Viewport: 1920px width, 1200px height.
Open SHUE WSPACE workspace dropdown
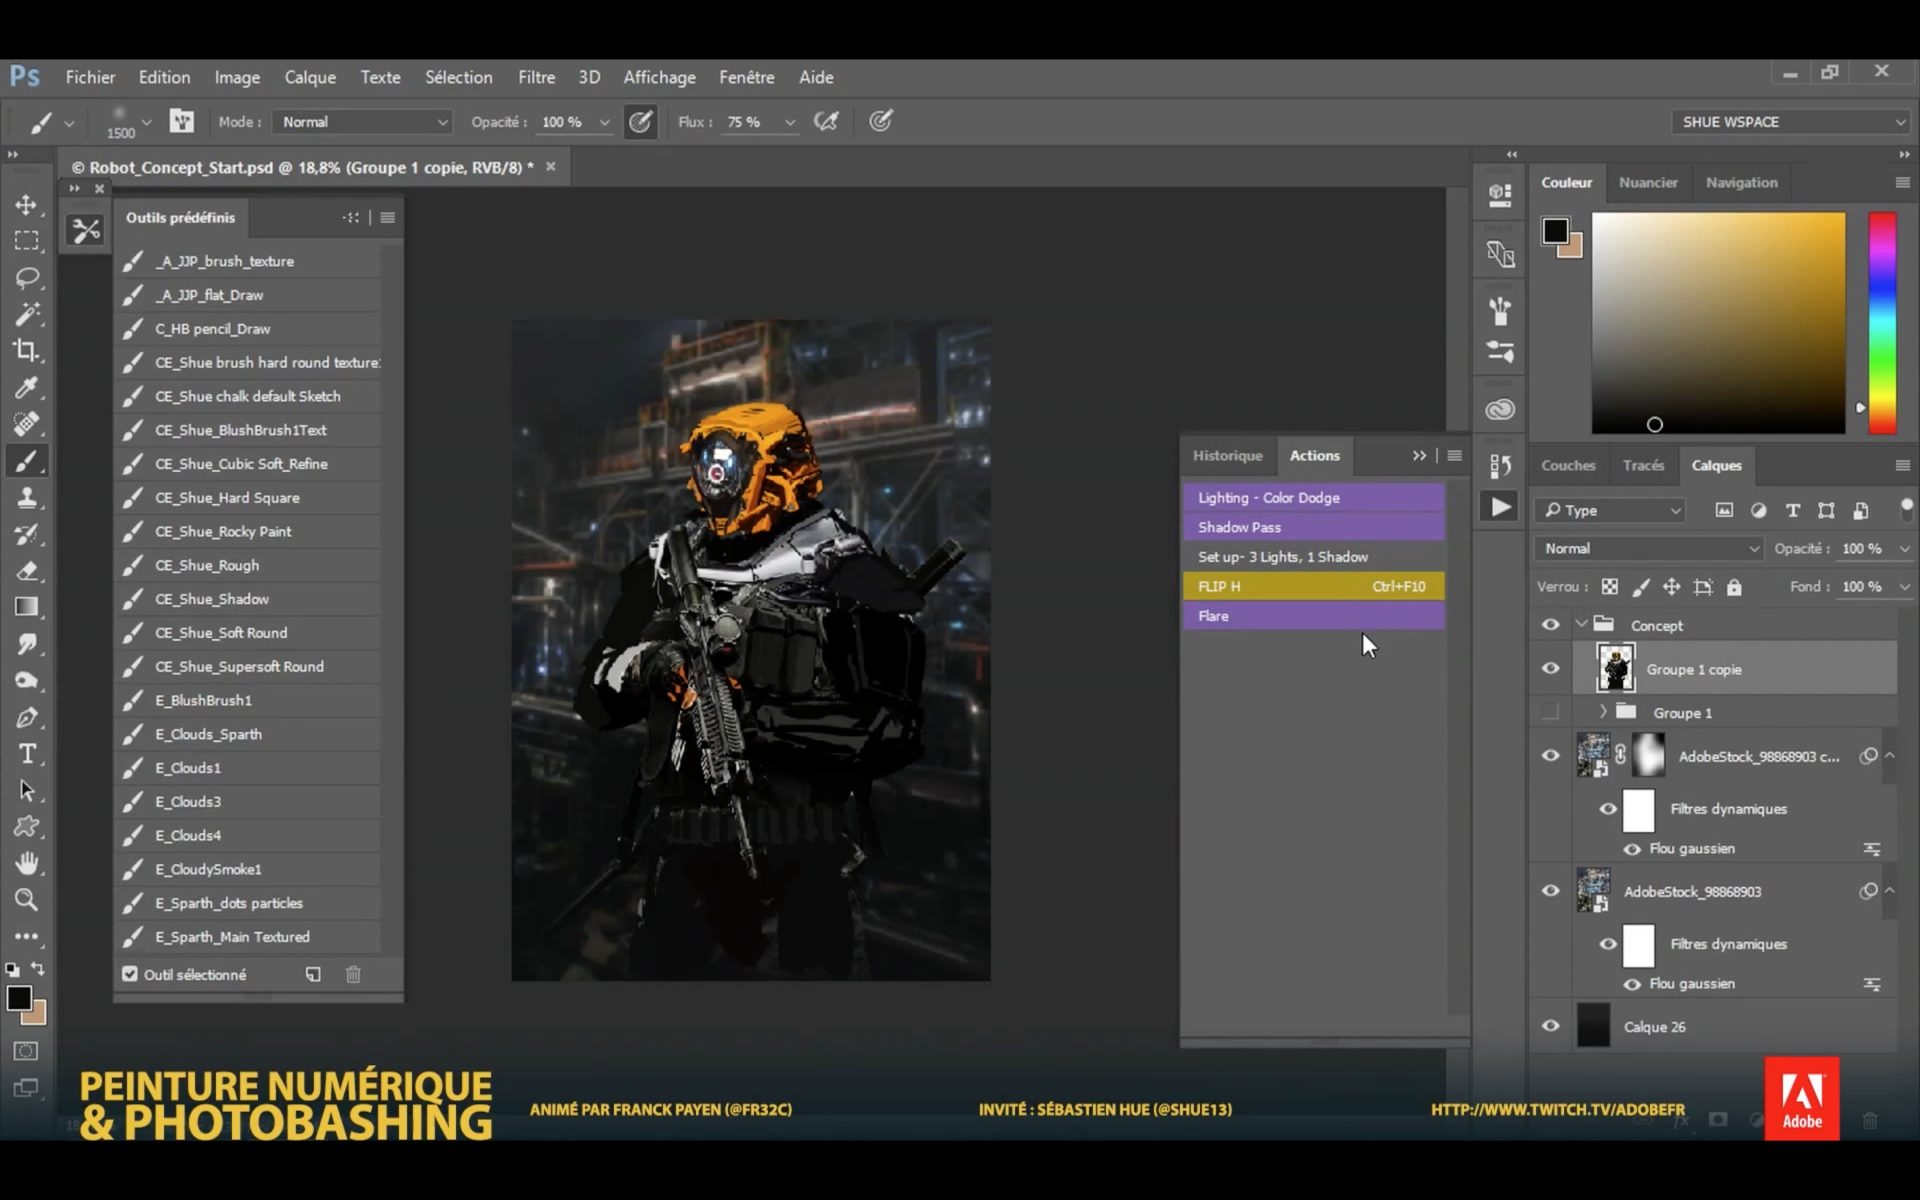click(x=1790, y=122)
